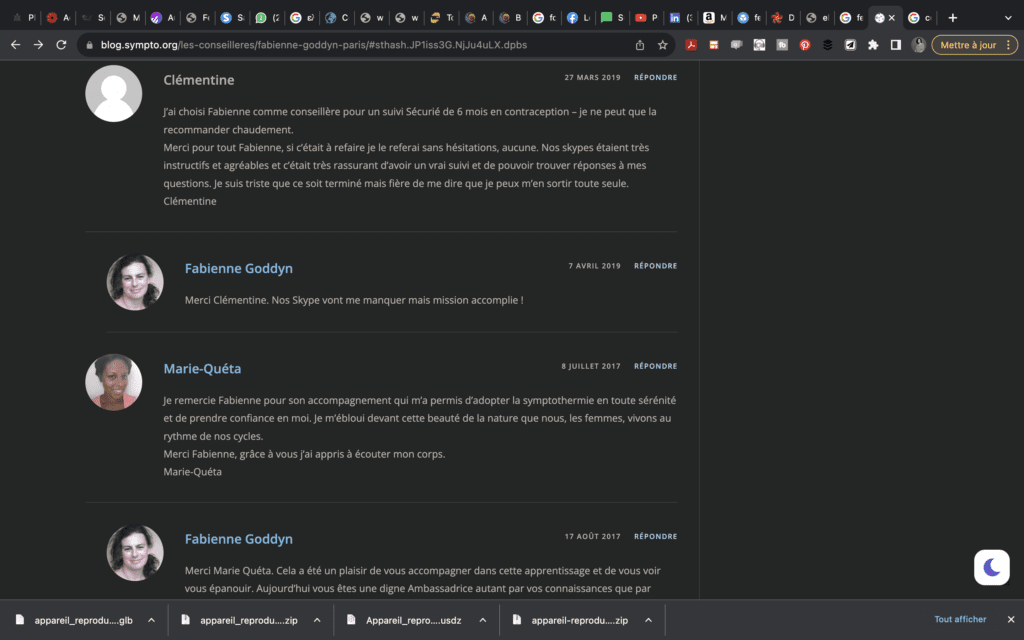This screenshot has height=640, width=1024.
Task: Click "Mettre à jour" update button
Action: click(968, 45)
